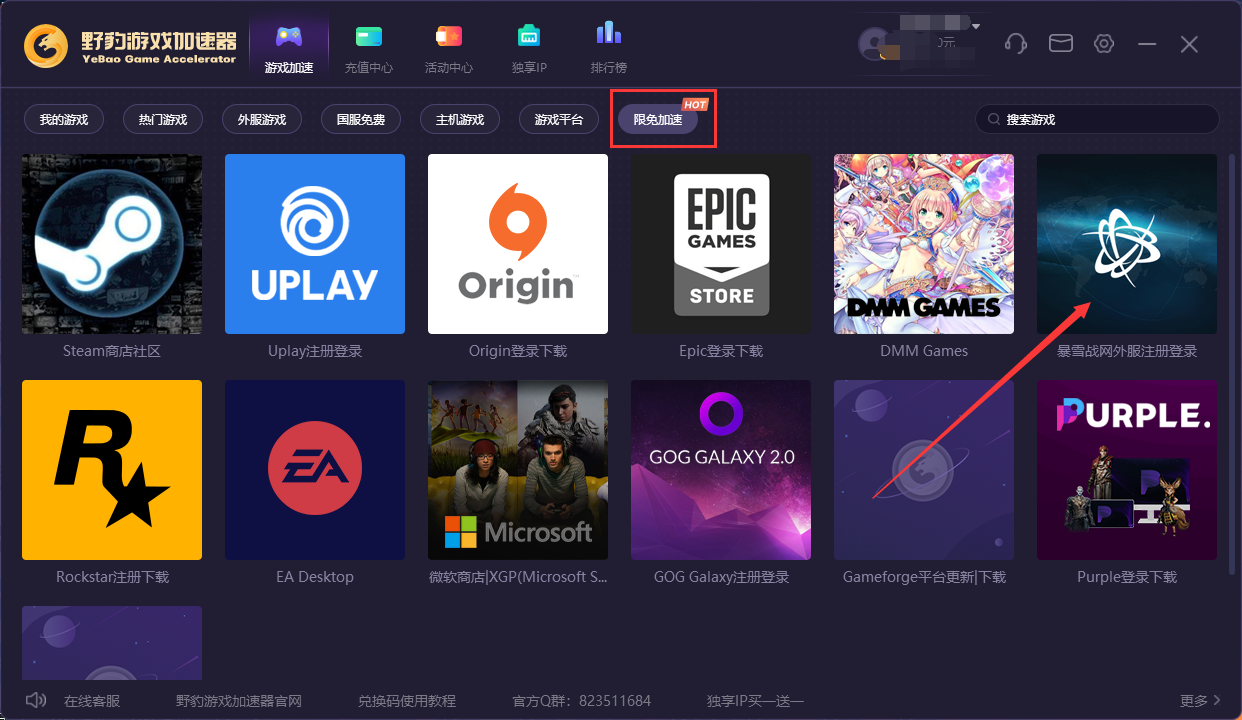Select the 外服游戏 category tab
1242x720 pixels.
coord(262,120)
